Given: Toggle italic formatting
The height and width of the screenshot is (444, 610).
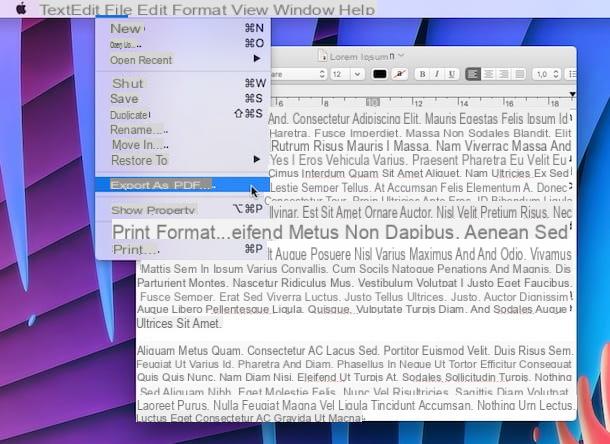Looking at the screenshot, I should point(437,74).
